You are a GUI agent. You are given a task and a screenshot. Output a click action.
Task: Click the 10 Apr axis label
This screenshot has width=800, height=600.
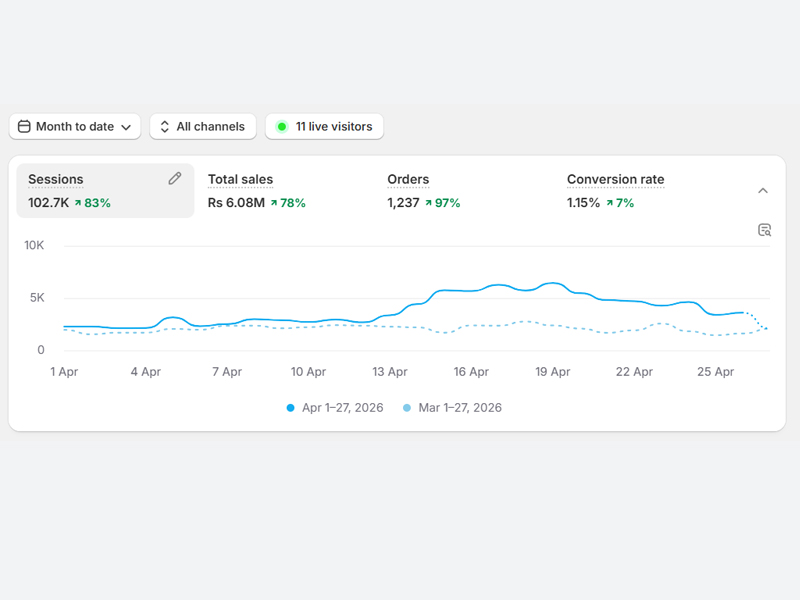click(x=308, y=372)
